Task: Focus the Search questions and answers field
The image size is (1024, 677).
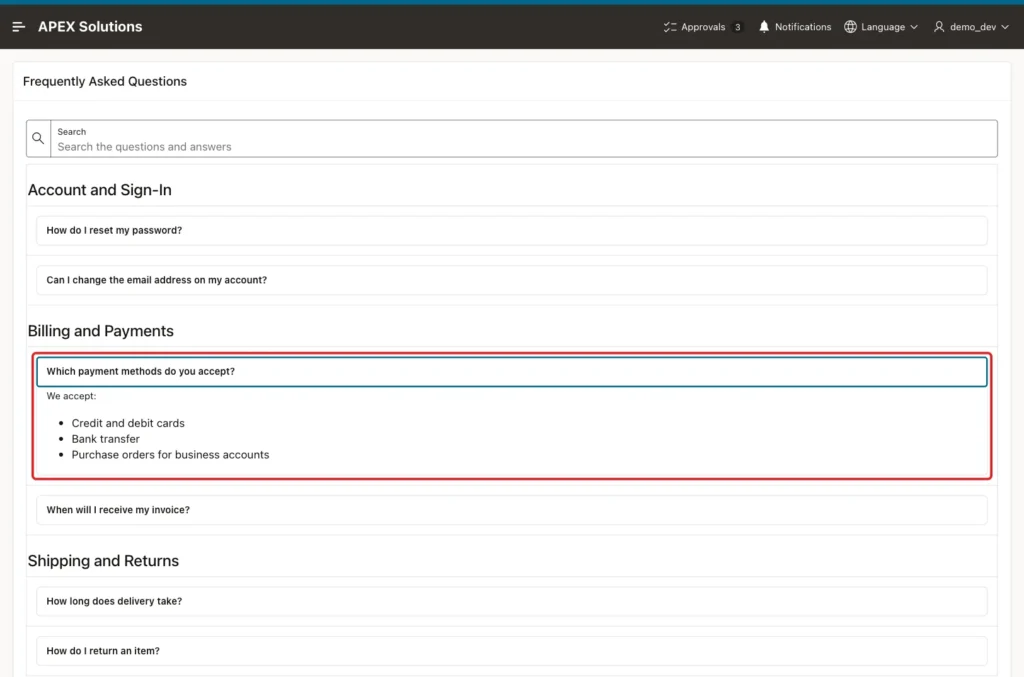Action: tap(524, 138)
